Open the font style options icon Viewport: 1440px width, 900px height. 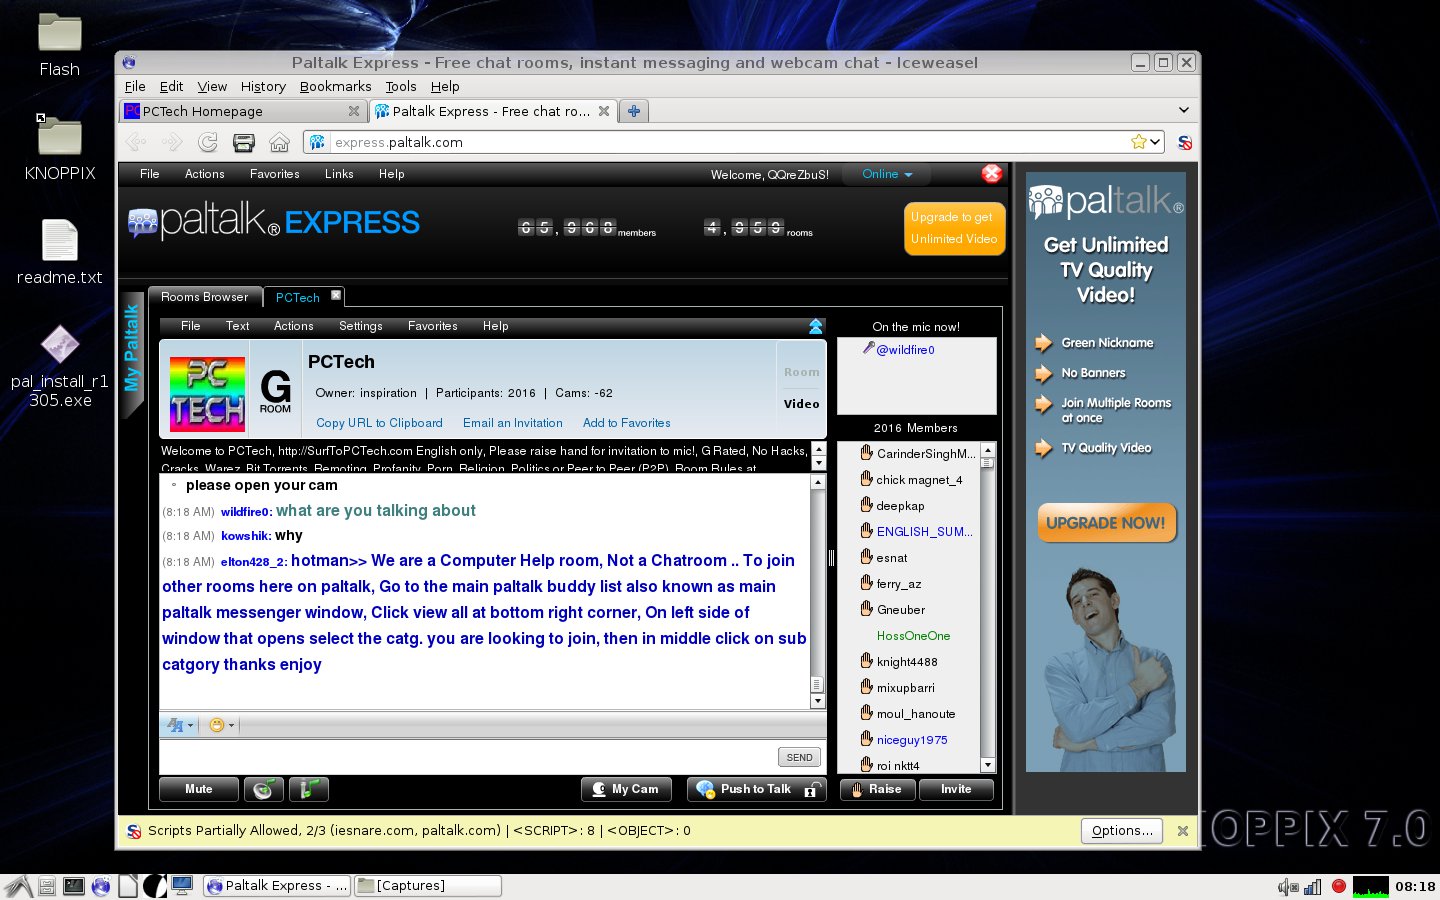pos(180,725)
